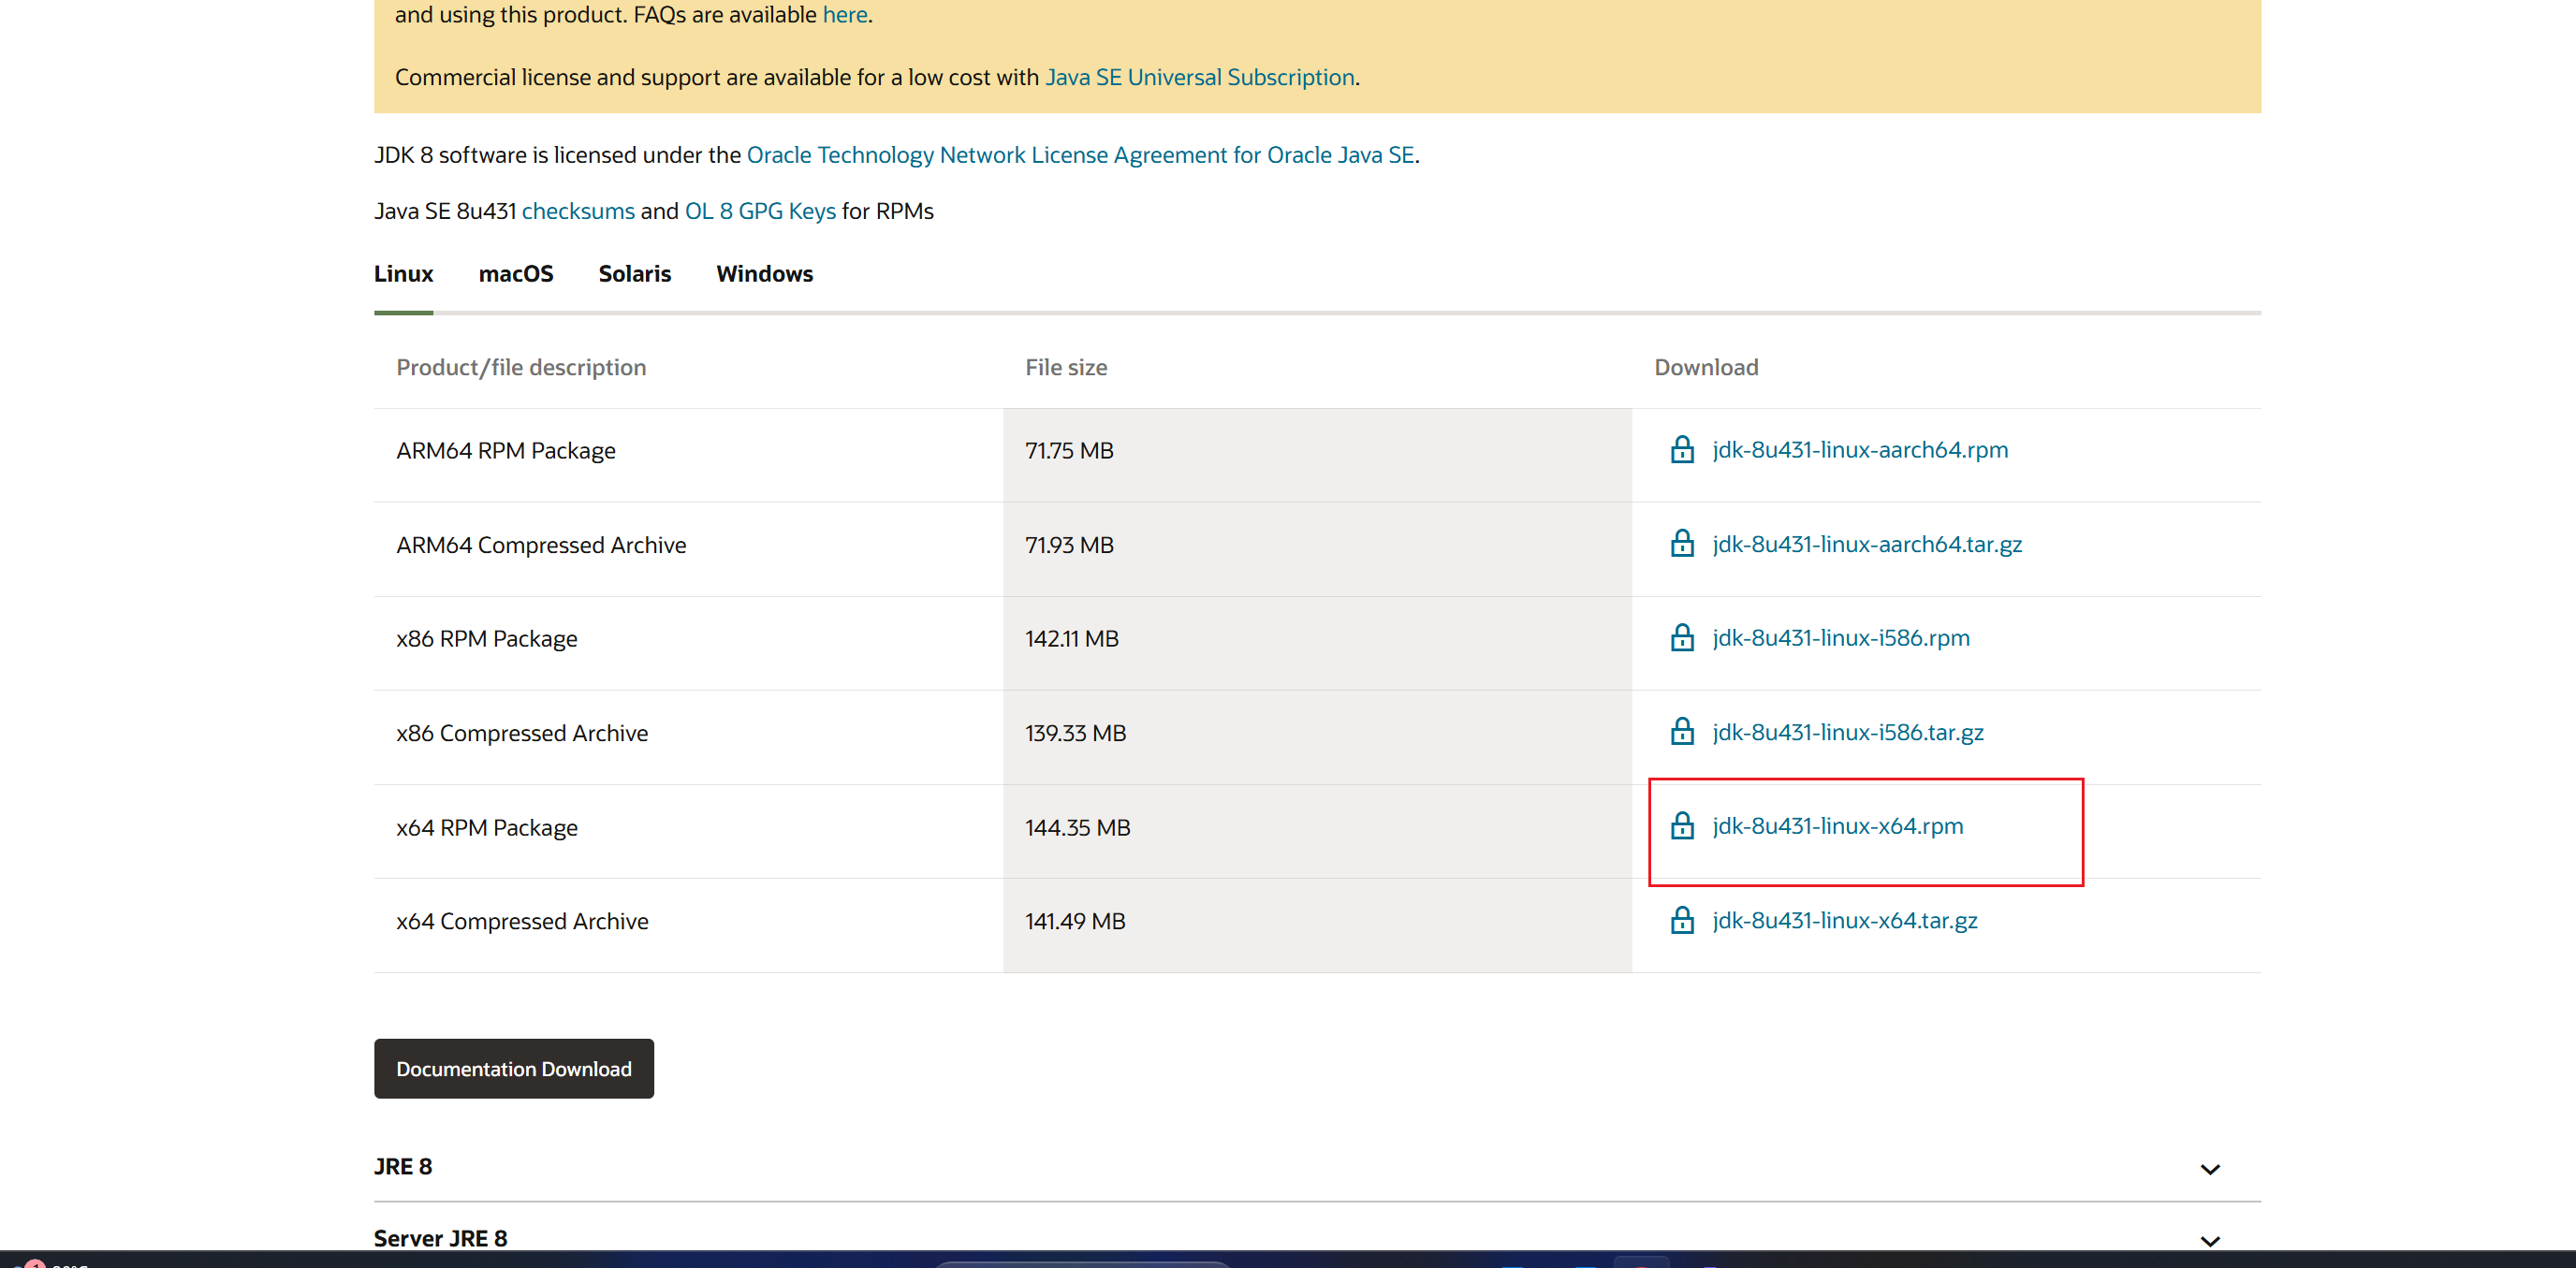Switch to the Windows tab
Screen dimensions: 2576x1268
pyautogui.click(x=764, y=274)
